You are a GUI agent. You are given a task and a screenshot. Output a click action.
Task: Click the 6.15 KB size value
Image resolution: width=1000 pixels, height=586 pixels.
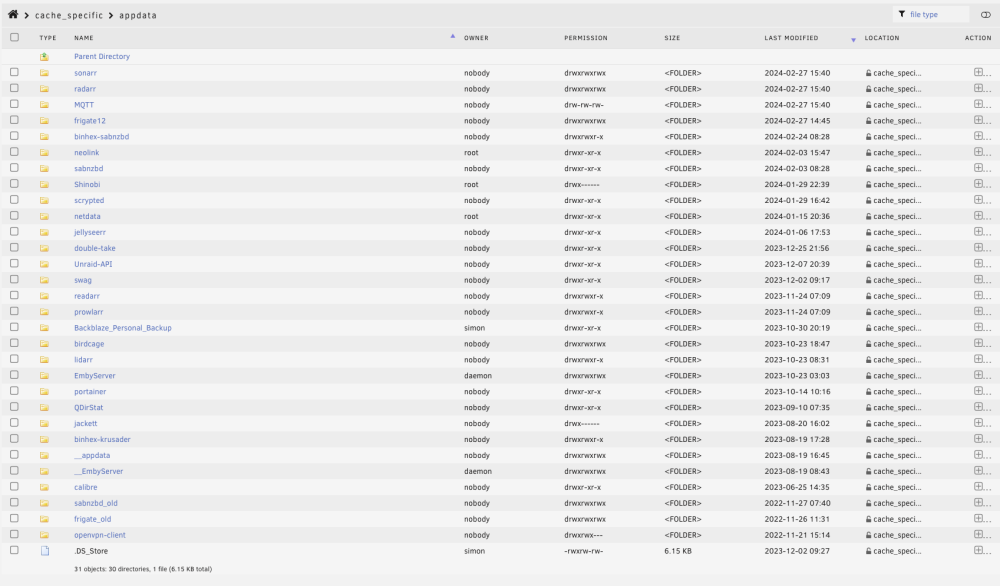(x=678, y=551)
